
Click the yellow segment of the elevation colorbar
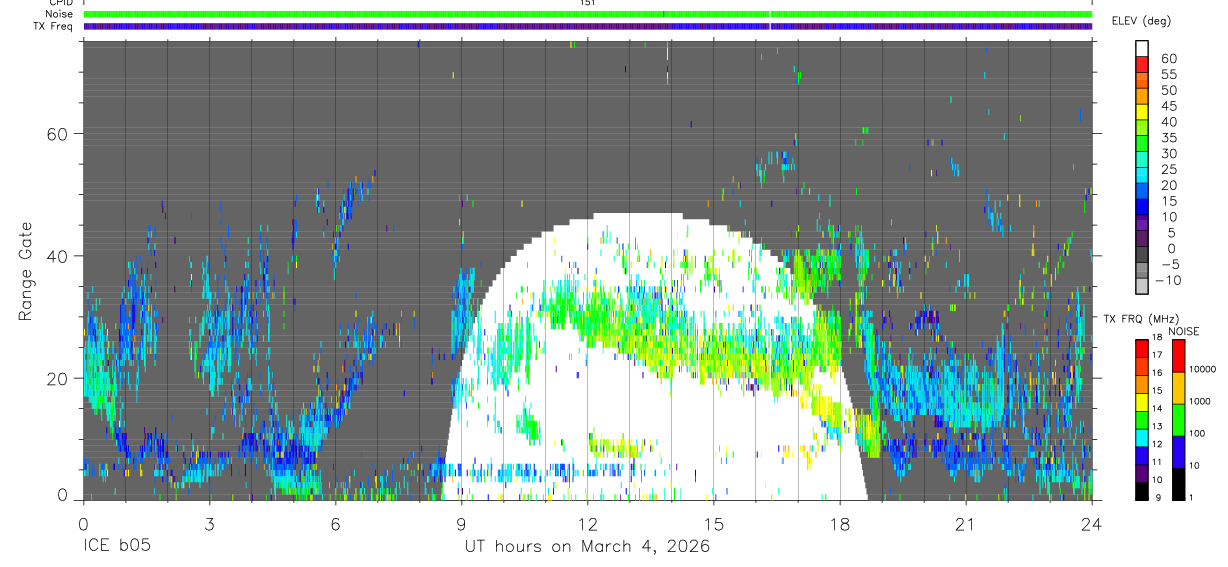click(x=1142, y=112)
